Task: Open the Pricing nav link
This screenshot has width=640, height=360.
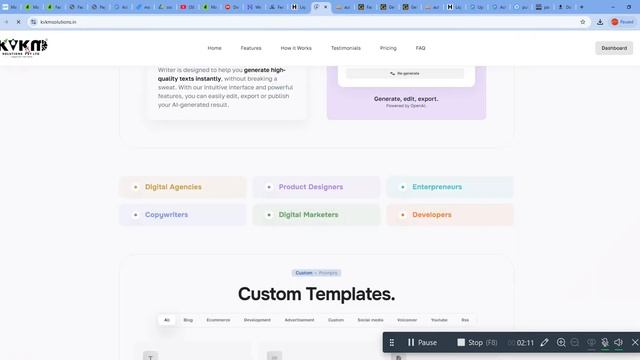Action: (388, 48)
